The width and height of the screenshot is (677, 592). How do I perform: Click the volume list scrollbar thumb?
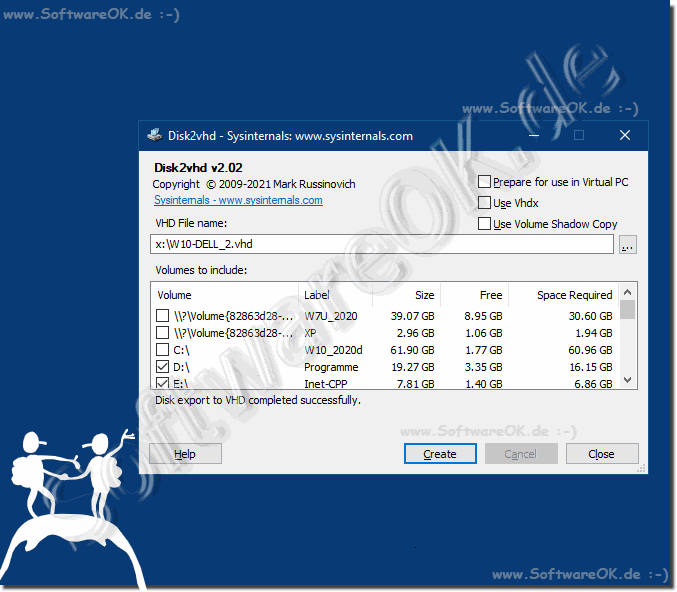click(x=628, y=310)
